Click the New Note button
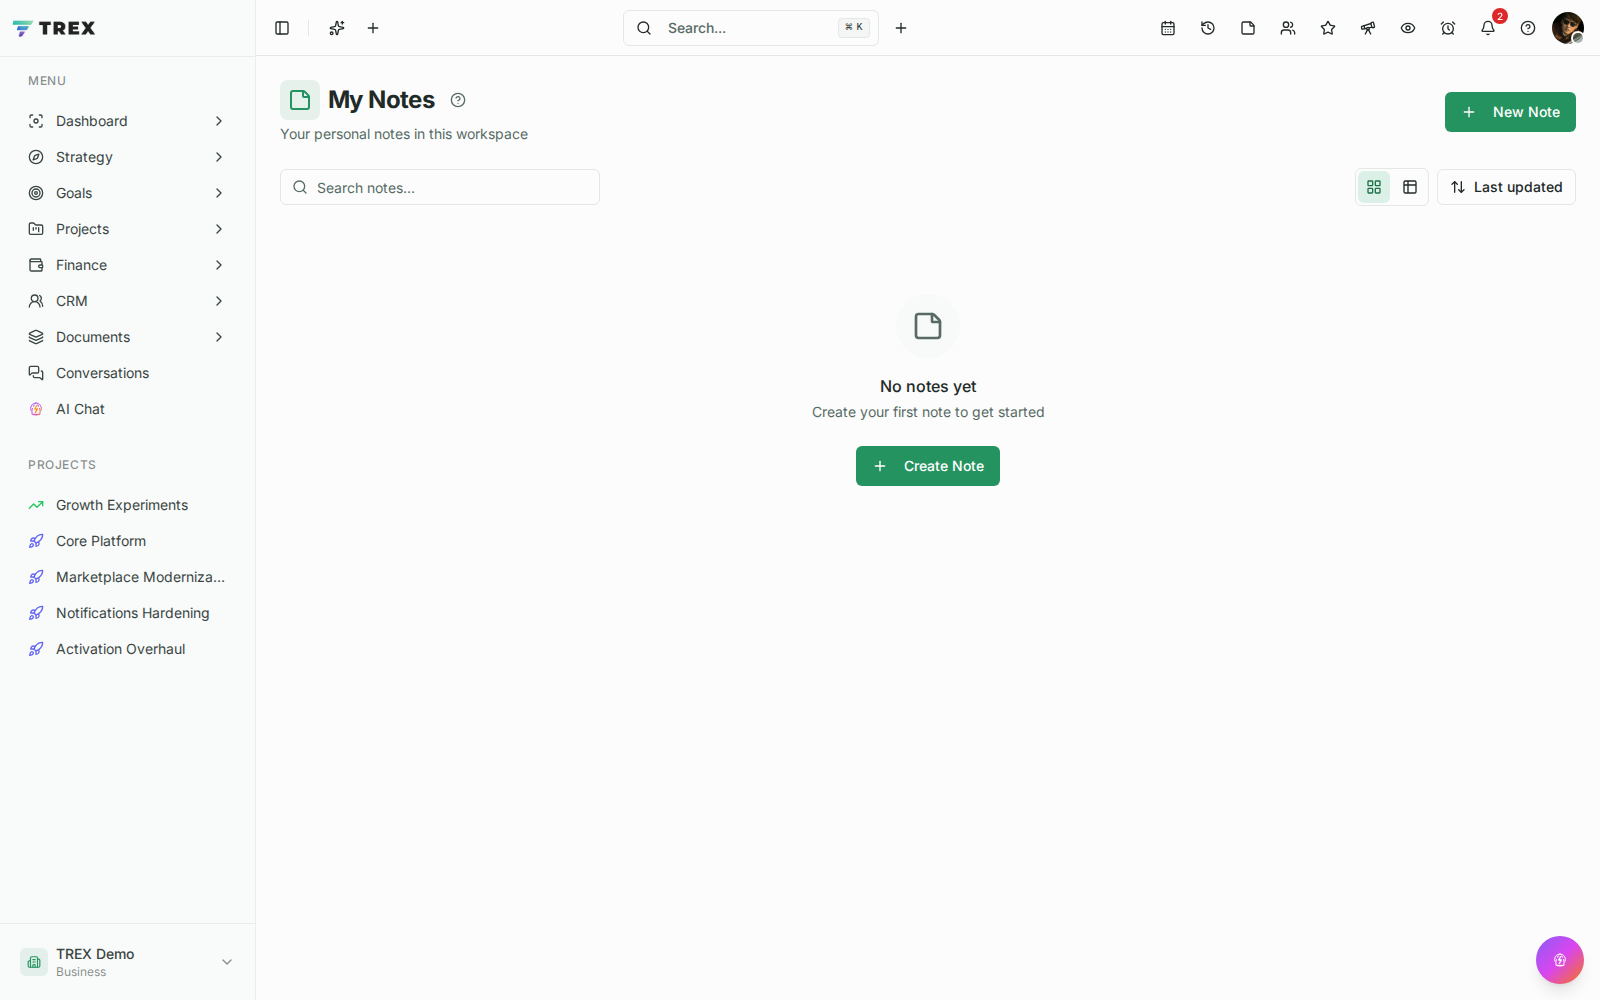This screenshot has height=1000, width=1600. [x=1510, y=112]
